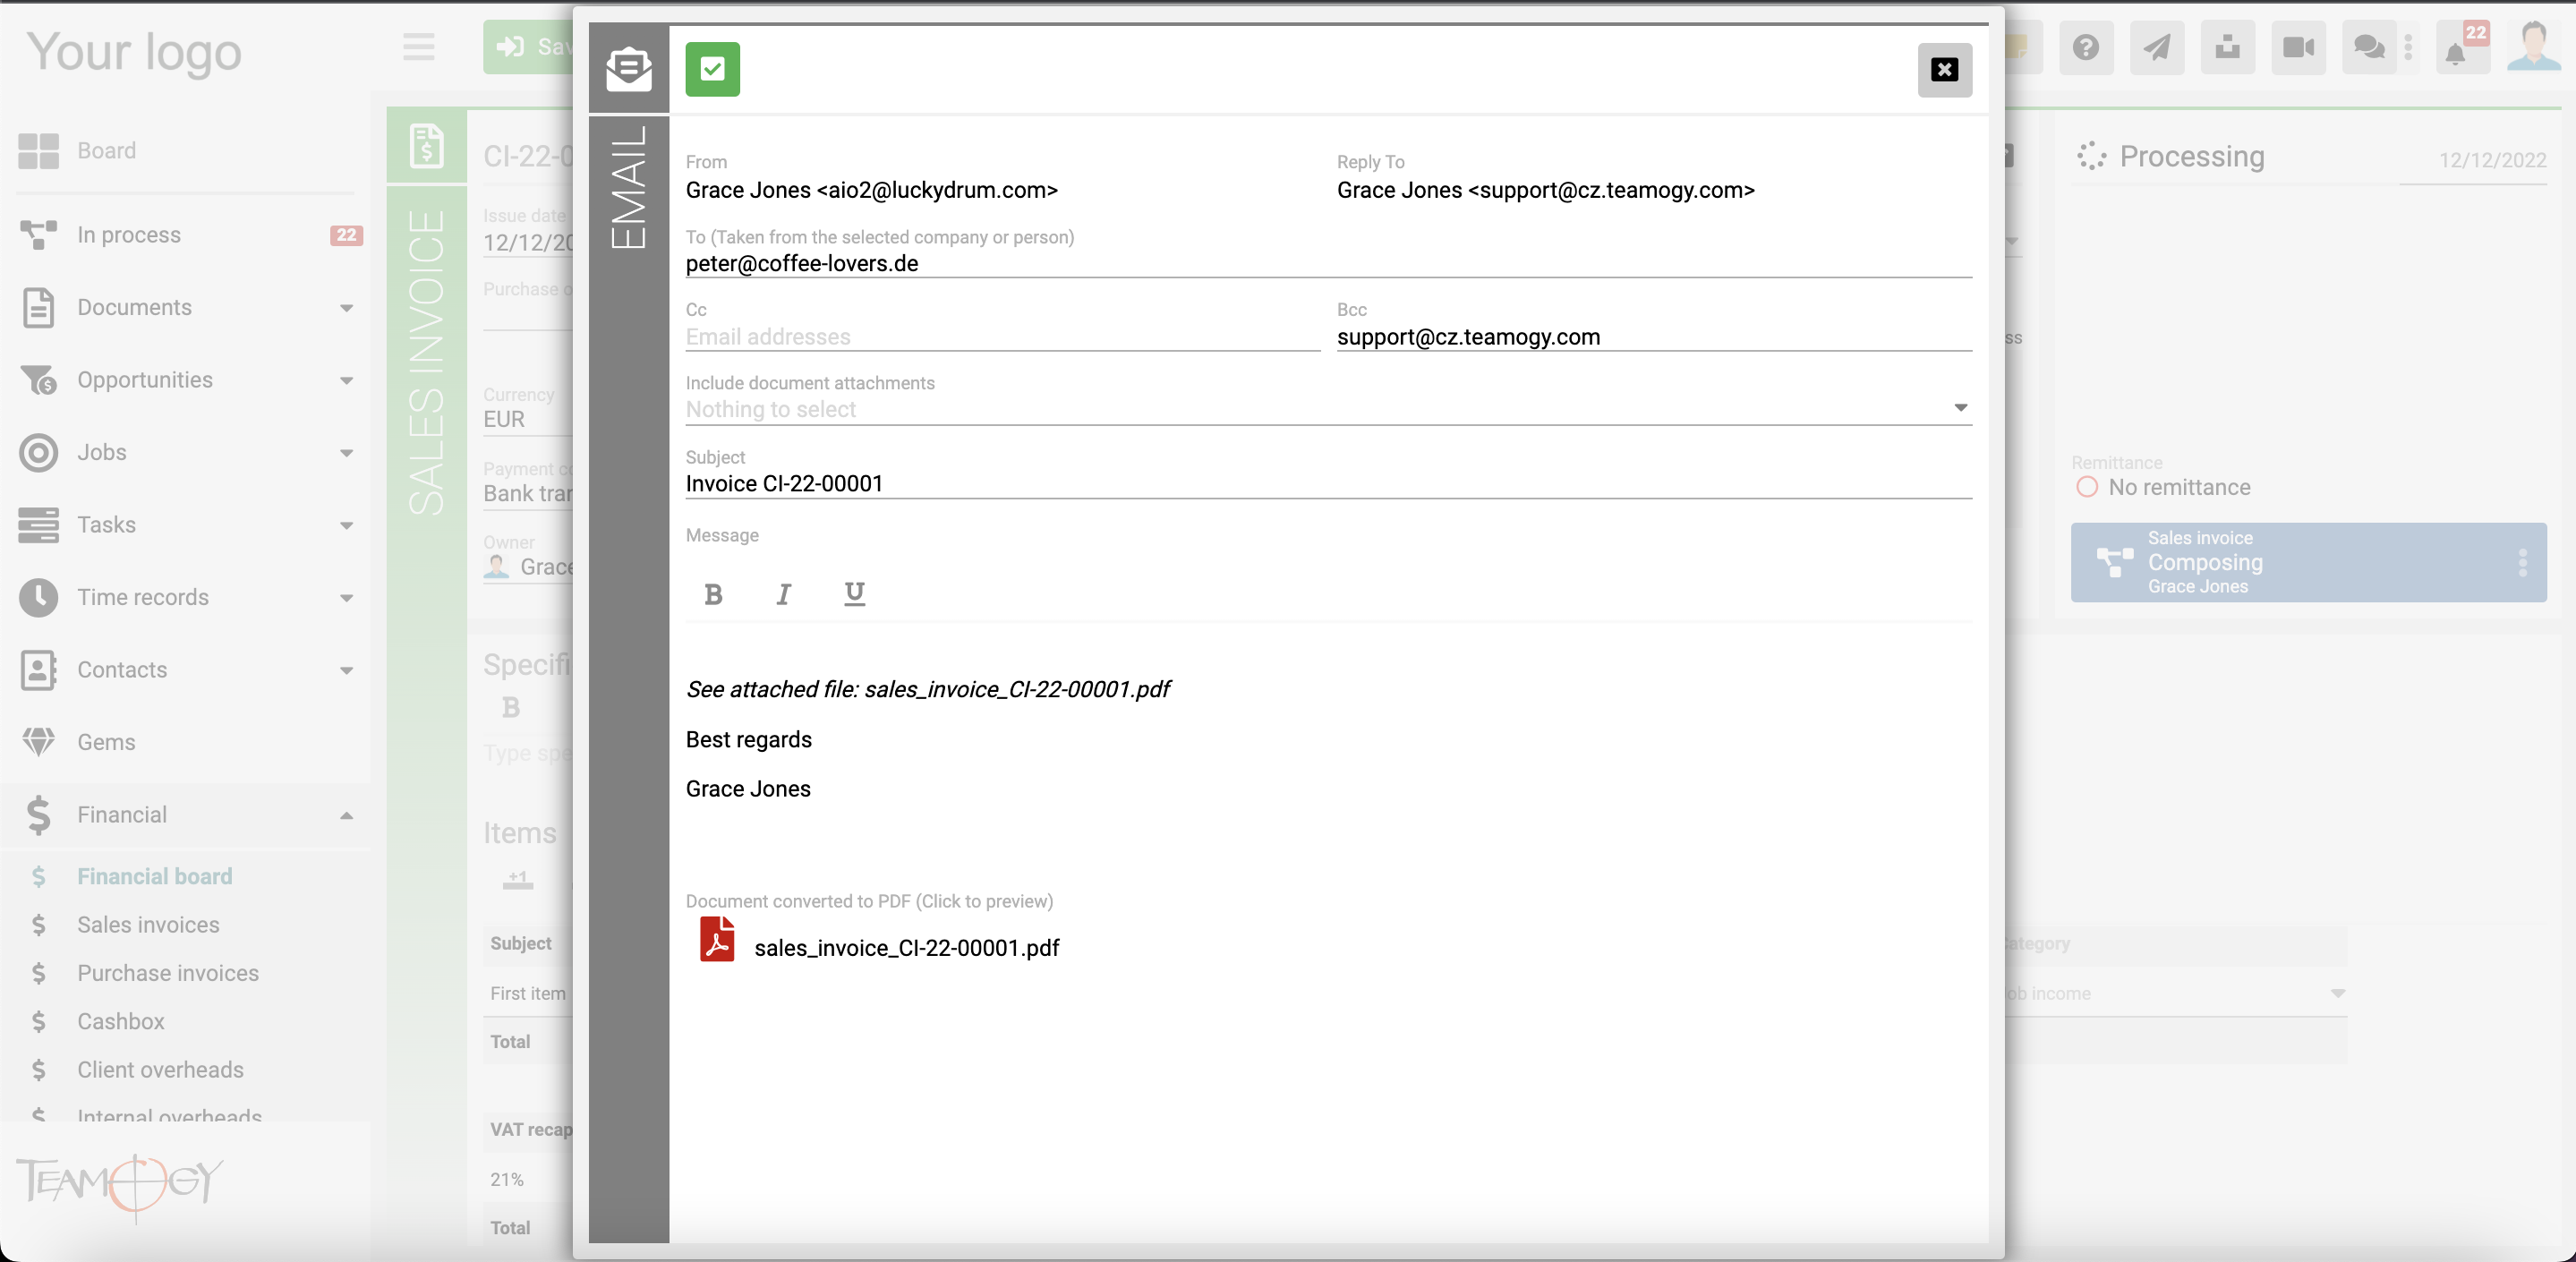Open In process in sidebar
The height and width of the screenshot is (1262, 2576).
(129, 234)
